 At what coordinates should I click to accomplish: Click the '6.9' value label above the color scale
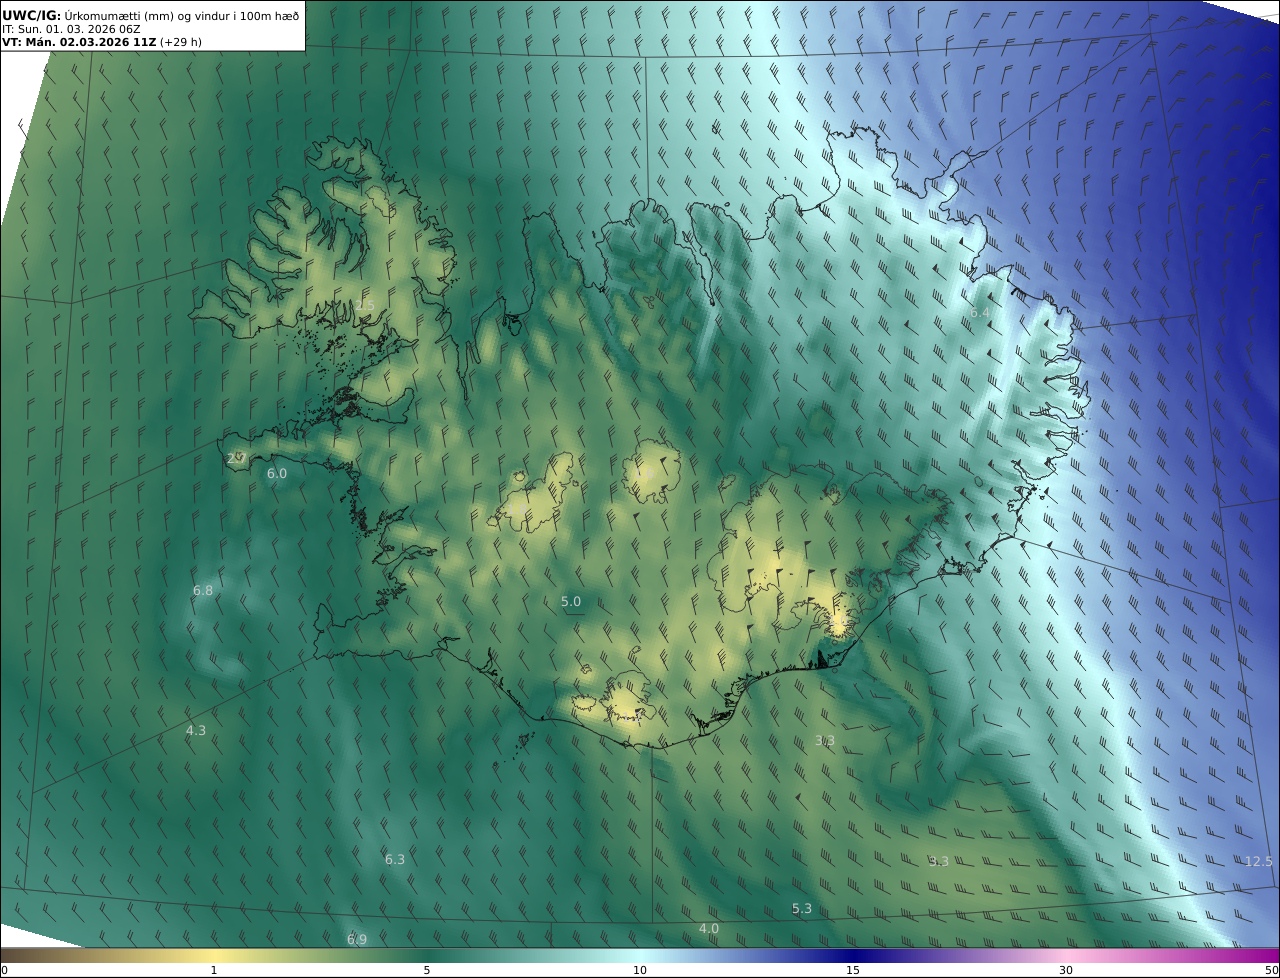pyautogui.click(x=357, y=939)
